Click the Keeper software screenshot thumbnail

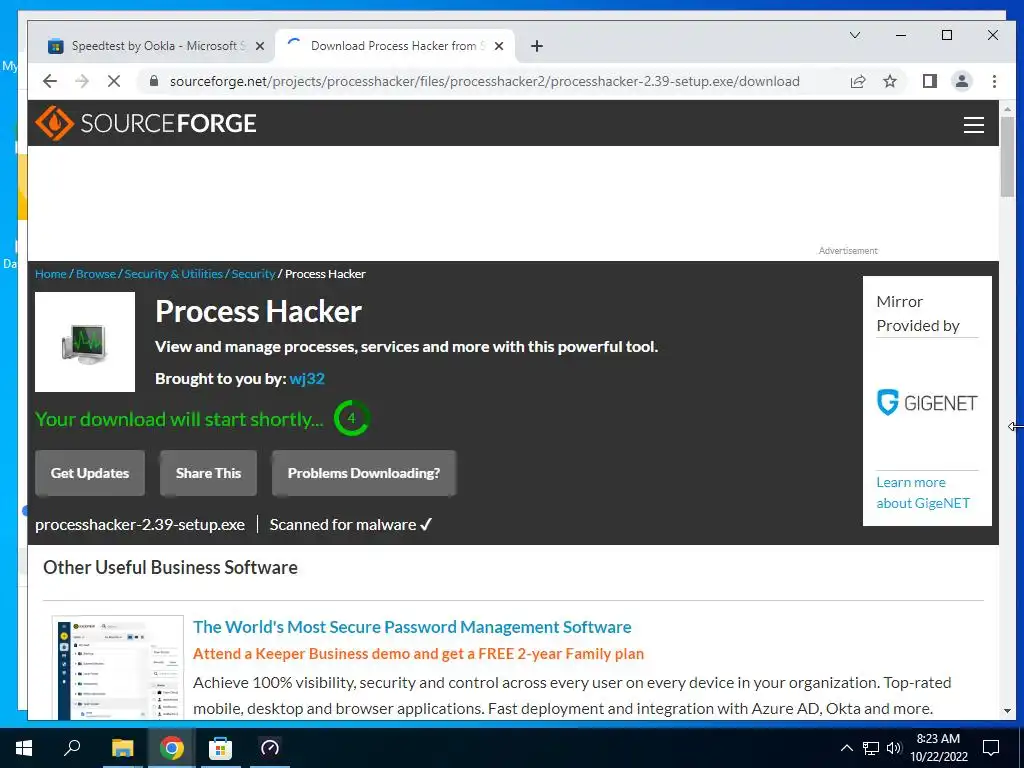[x=118, y=667]
